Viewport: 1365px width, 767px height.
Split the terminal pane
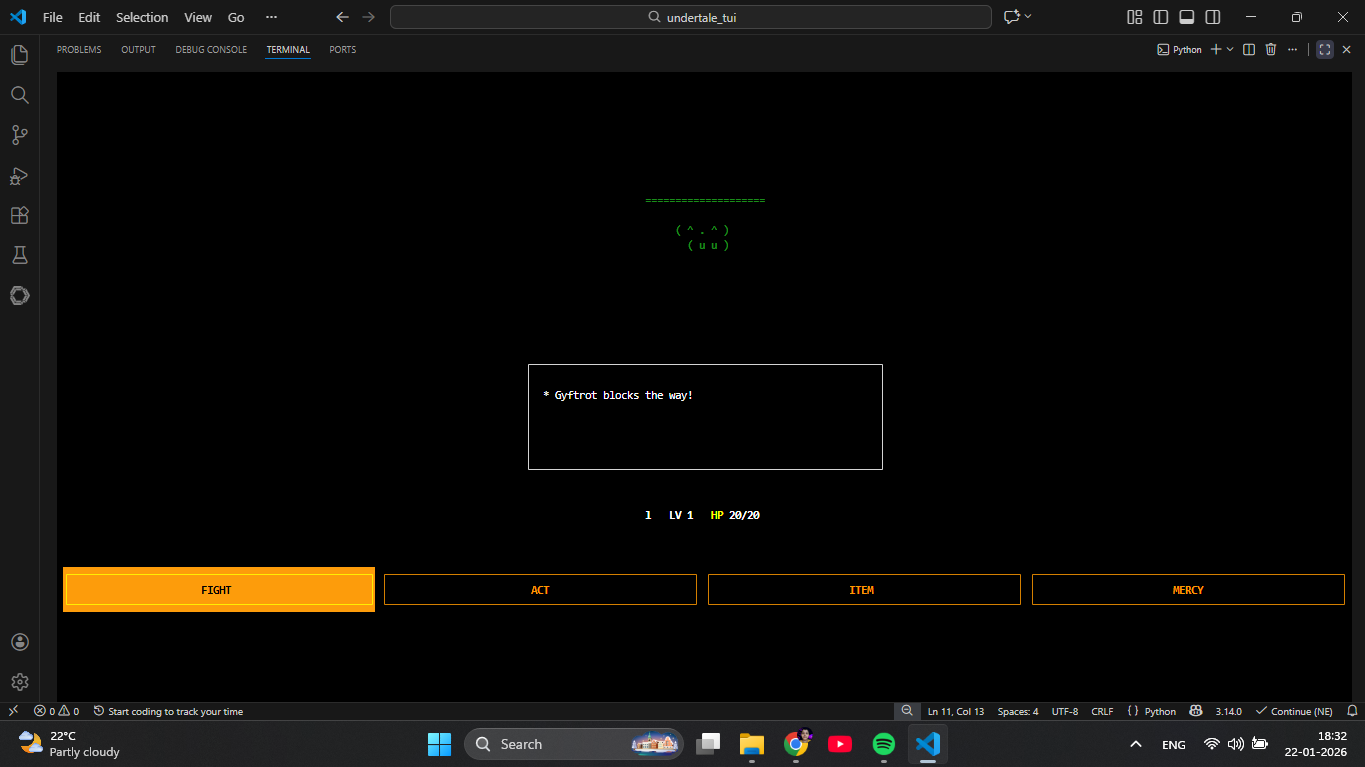[x=1249, y=49]
